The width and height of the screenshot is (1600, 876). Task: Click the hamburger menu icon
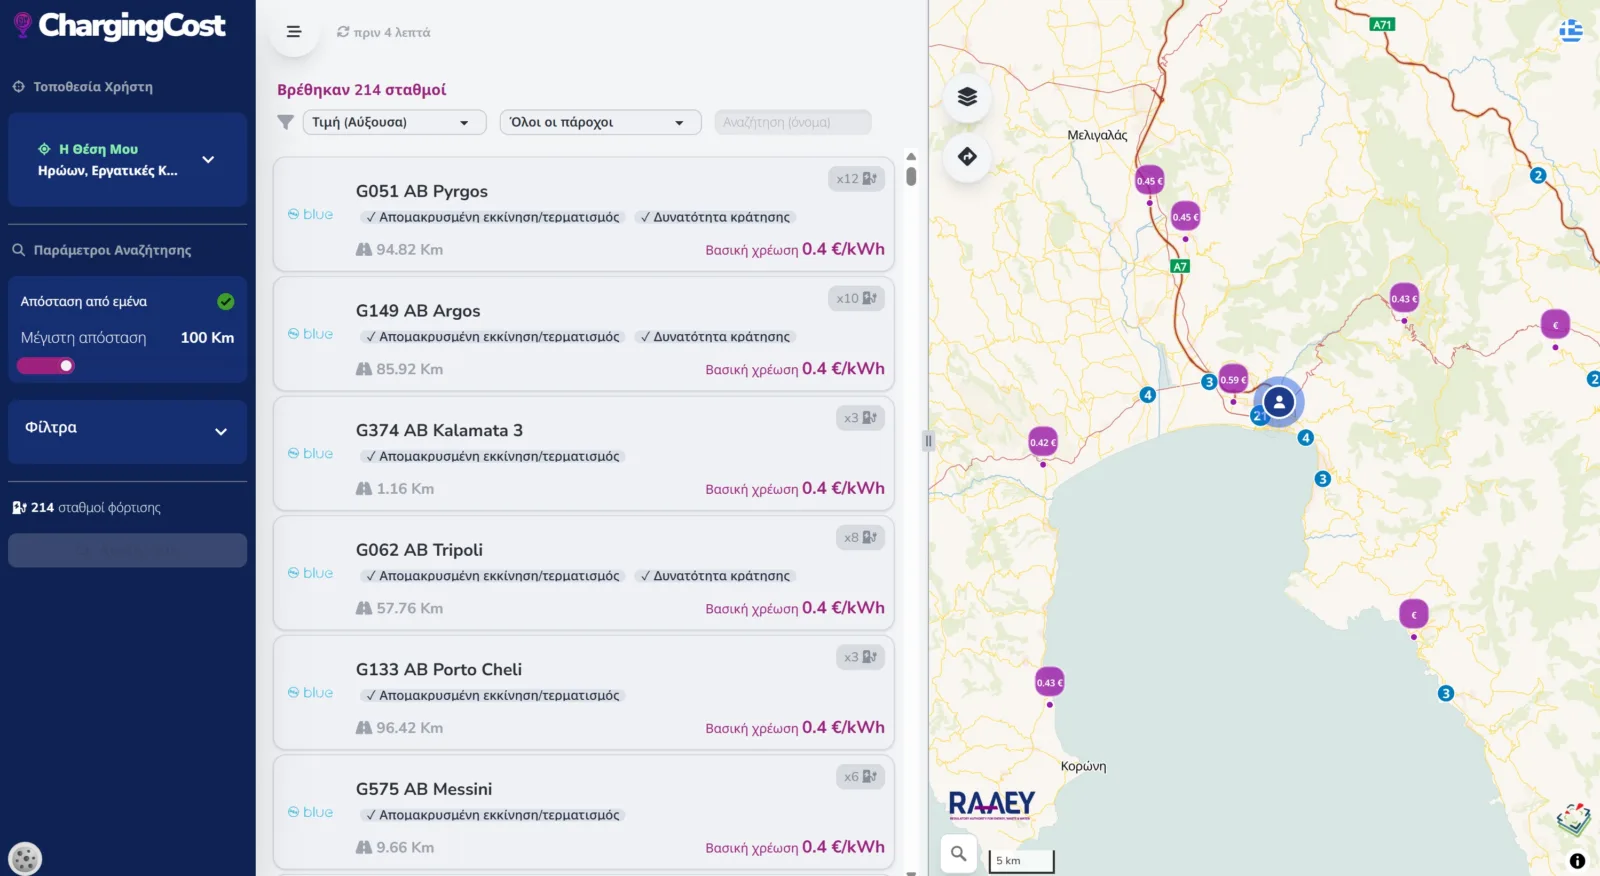click(294, 32)
